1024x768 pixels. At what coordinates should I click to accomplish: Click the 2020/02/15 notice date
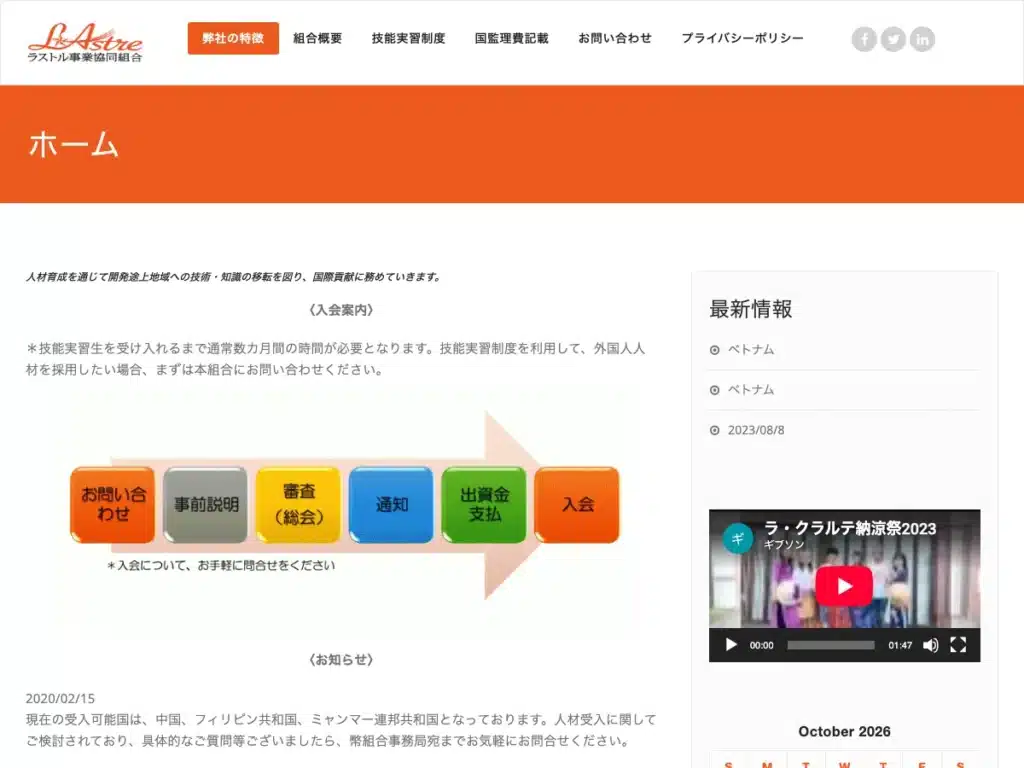[x=60, y=698]
